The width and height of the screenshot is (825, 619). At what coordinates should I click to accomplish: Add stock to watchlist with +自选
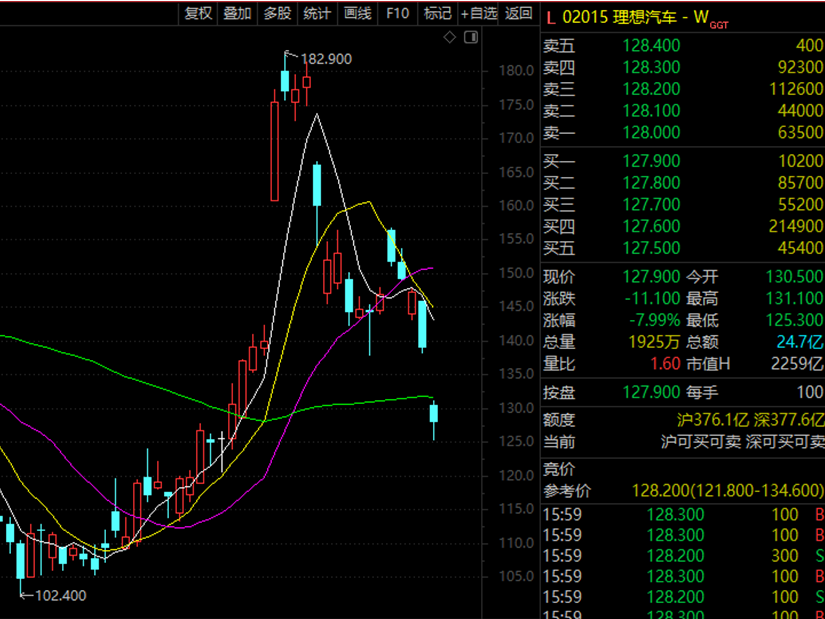coord(479,13)
